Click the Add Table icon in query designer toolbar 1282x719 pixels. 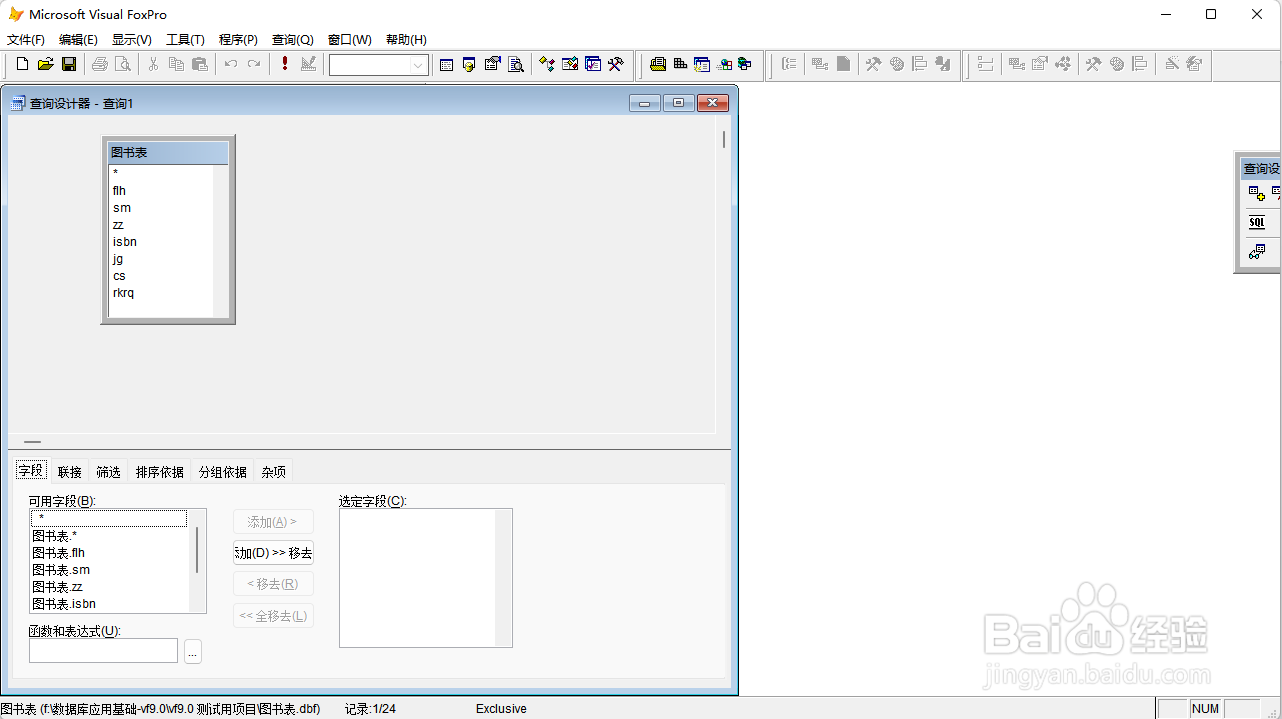pos(1257,194)
